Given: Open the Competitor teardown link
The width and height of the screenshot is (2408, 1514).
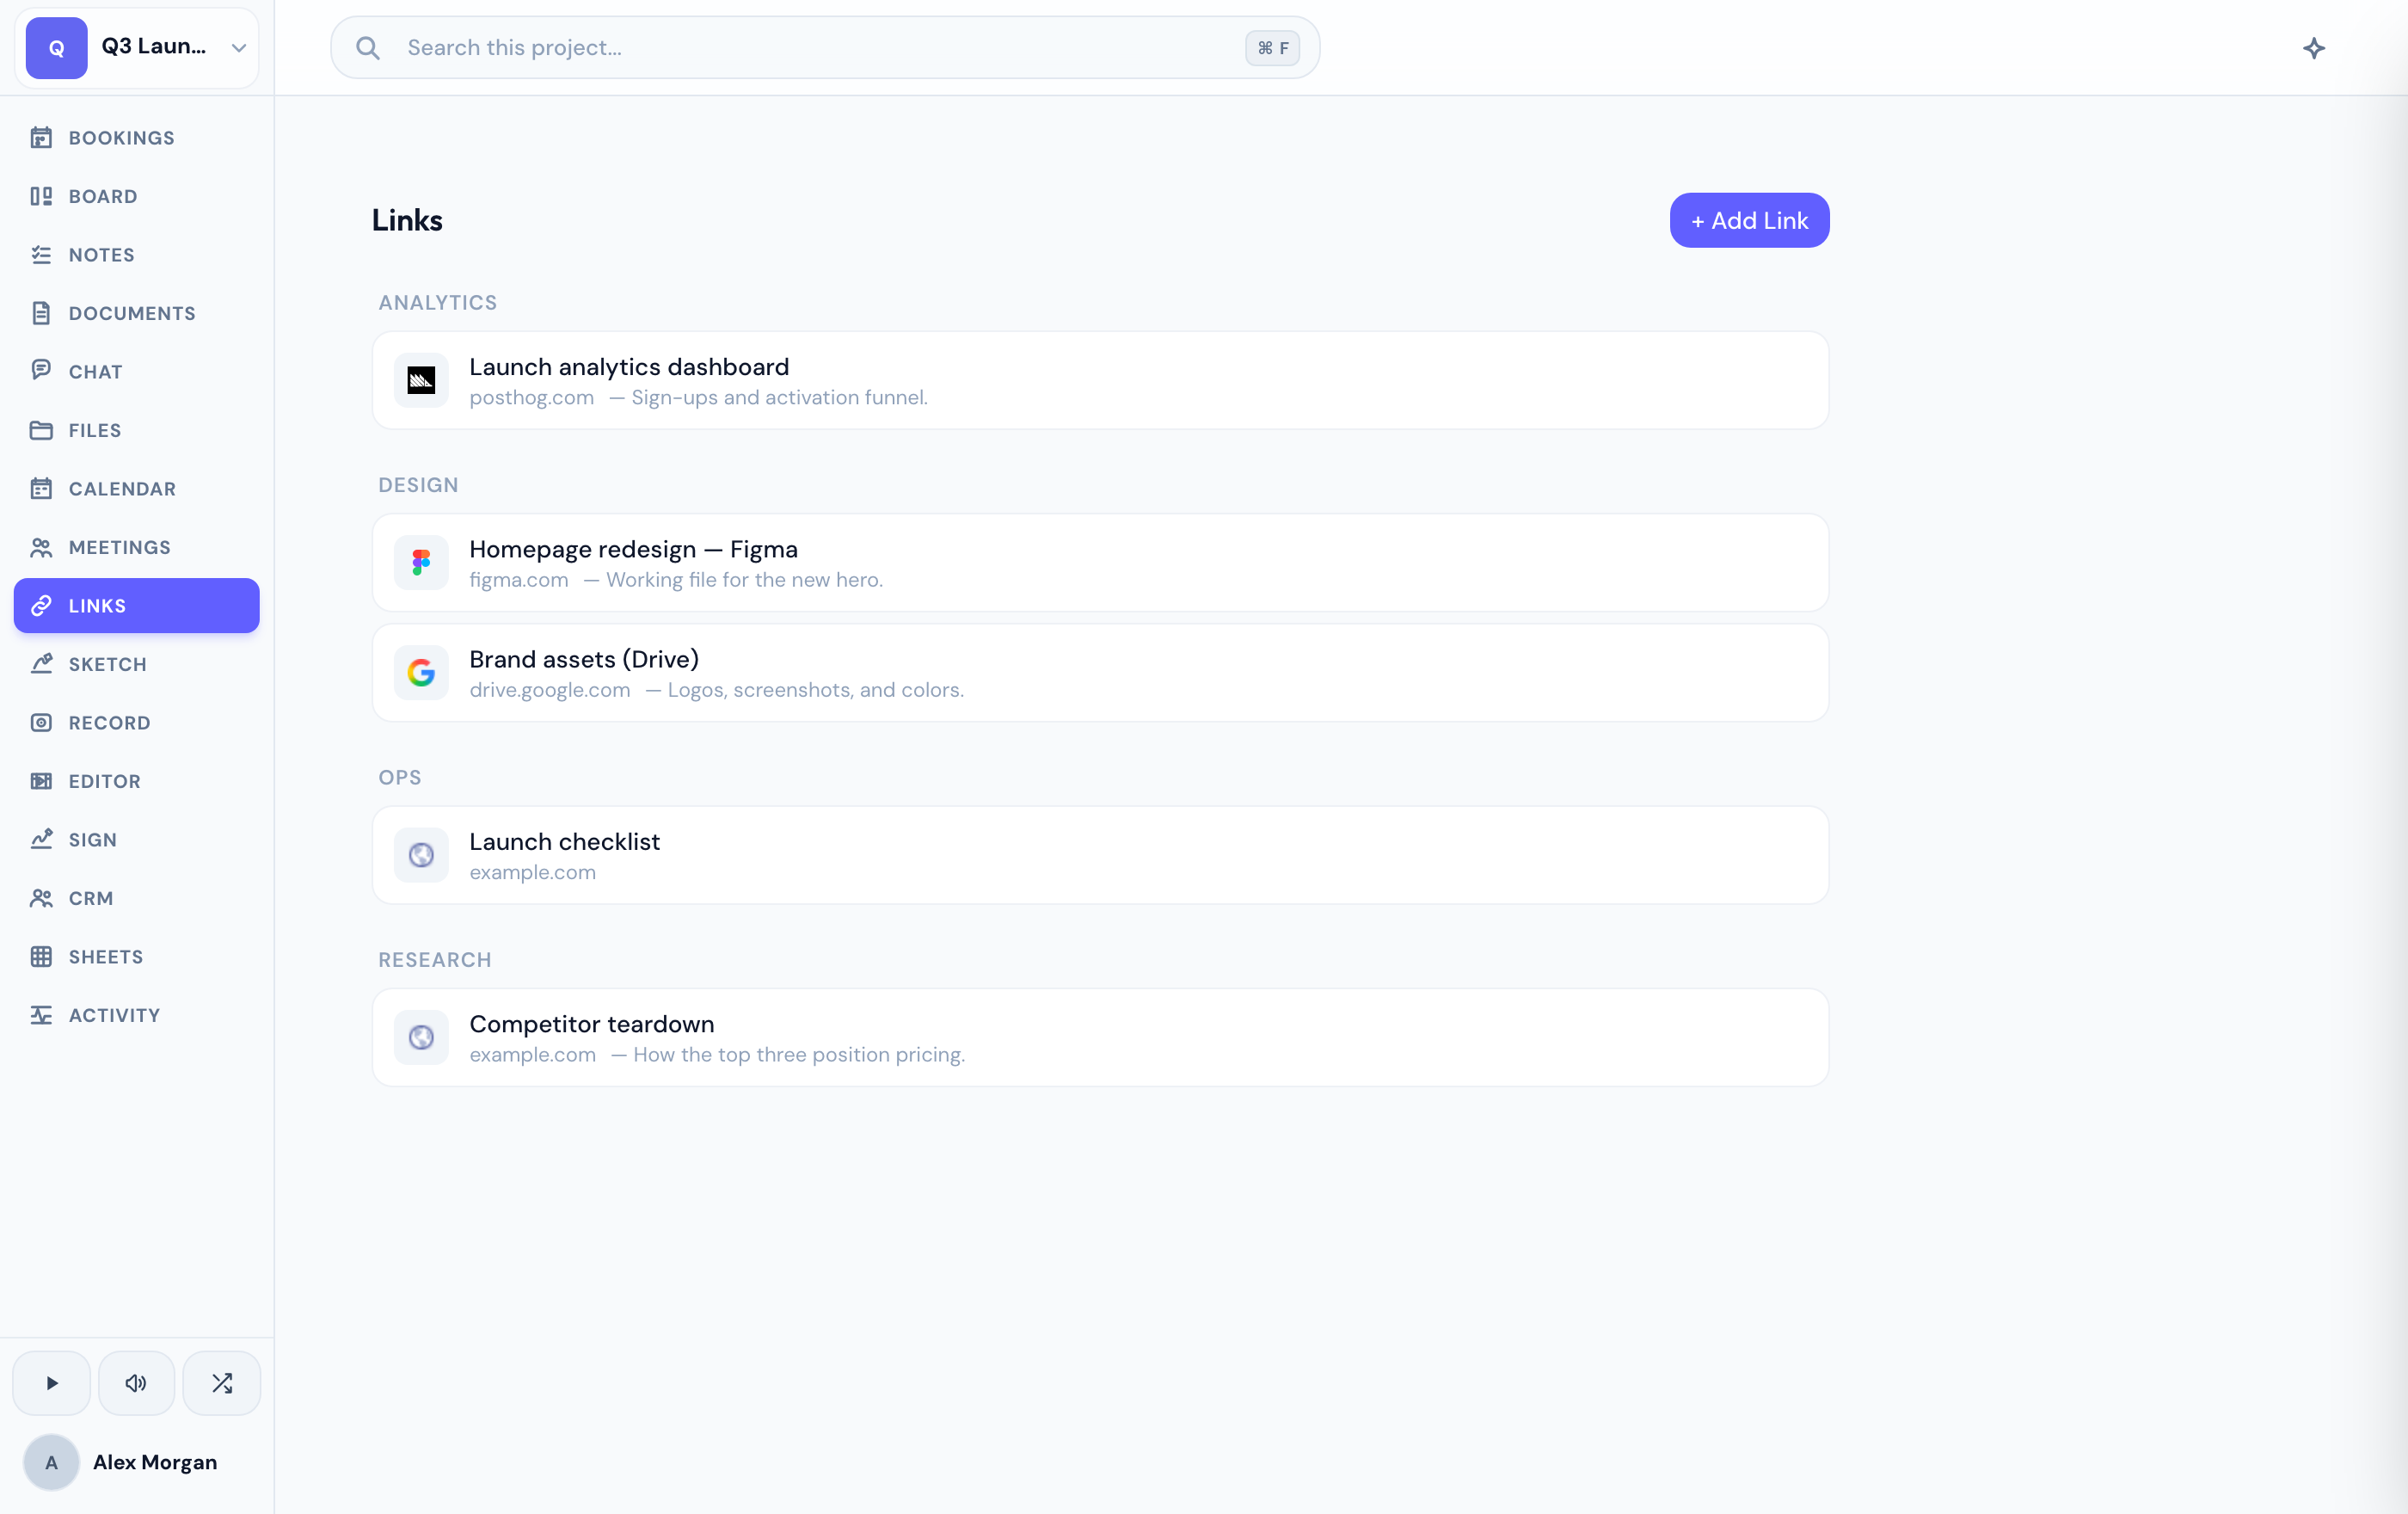Looking at the screenshot, I should [x=1100, y=1038].
